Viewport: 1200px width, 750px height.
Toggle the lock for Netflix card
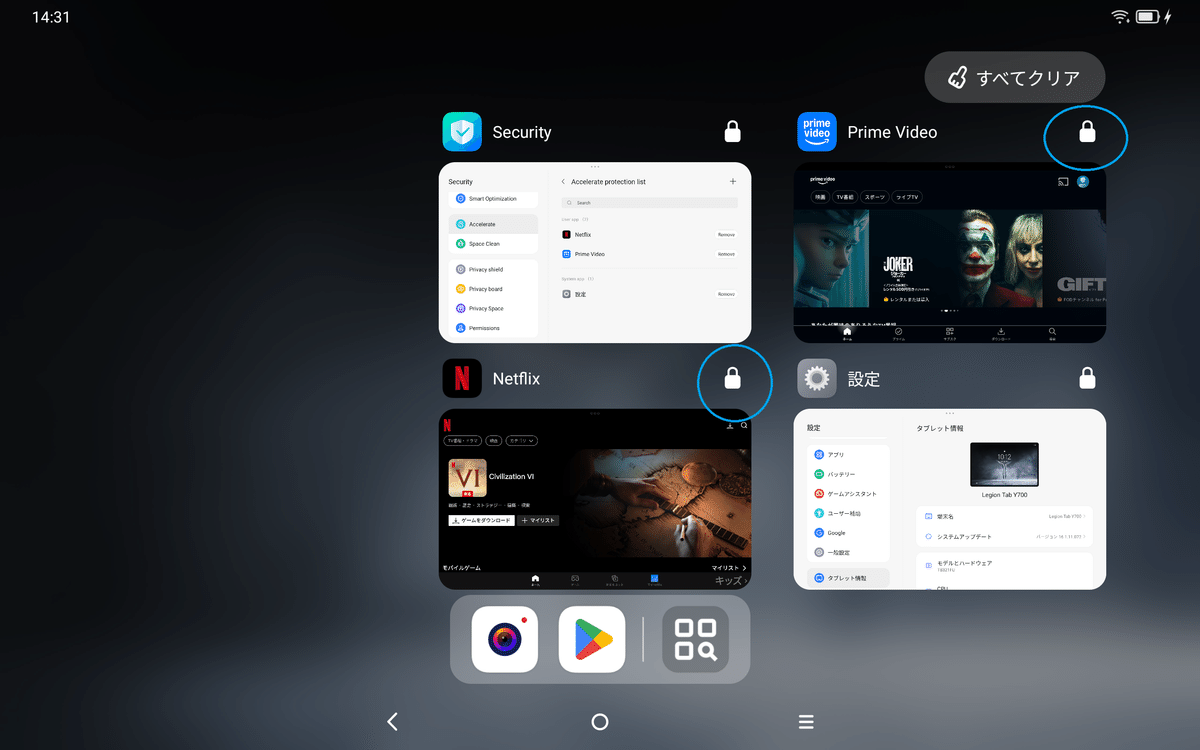[x=733, y=378]
